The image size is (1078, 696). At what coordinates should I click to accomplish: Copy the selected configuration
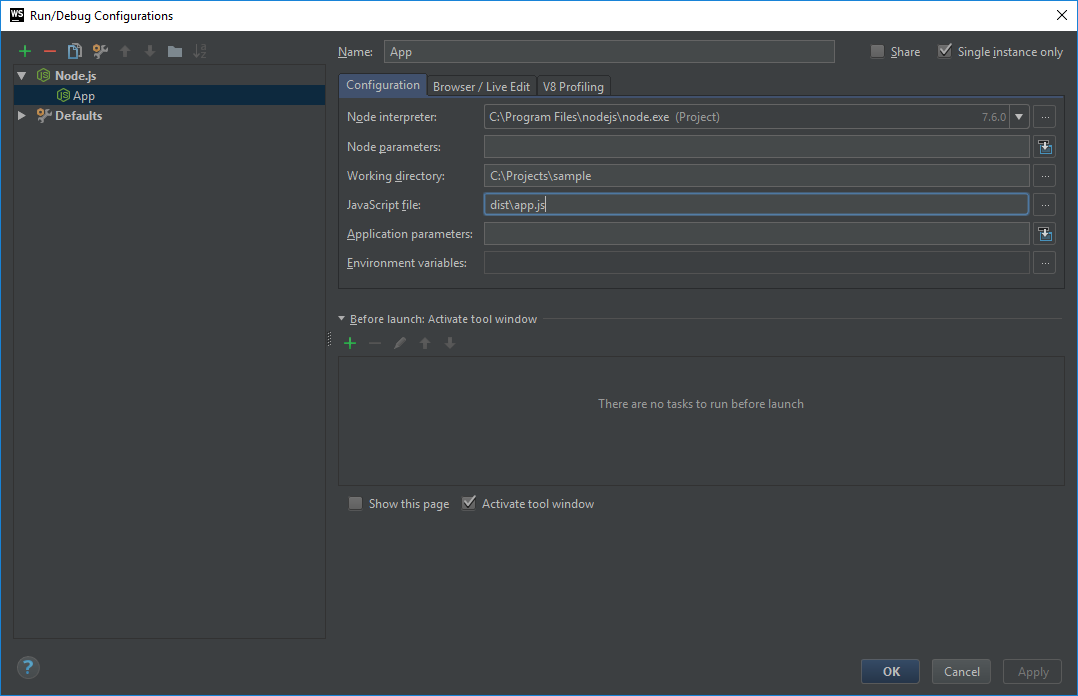tap(75, 51)
